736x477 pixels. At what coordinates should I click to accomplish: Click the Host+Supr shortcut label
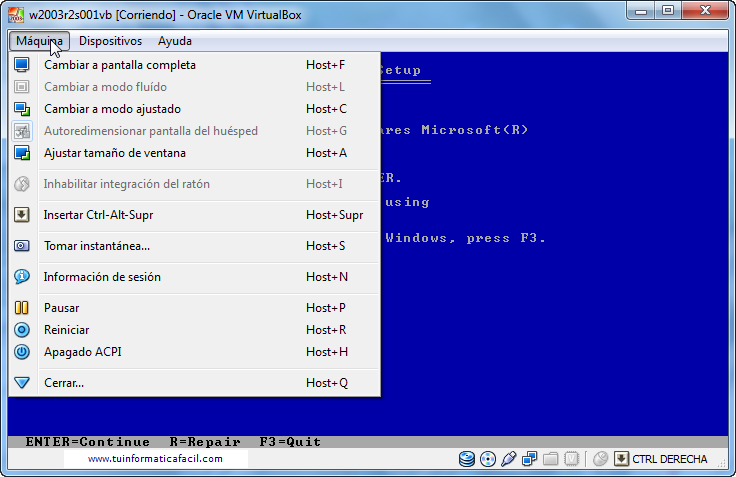tap(335, 215)
